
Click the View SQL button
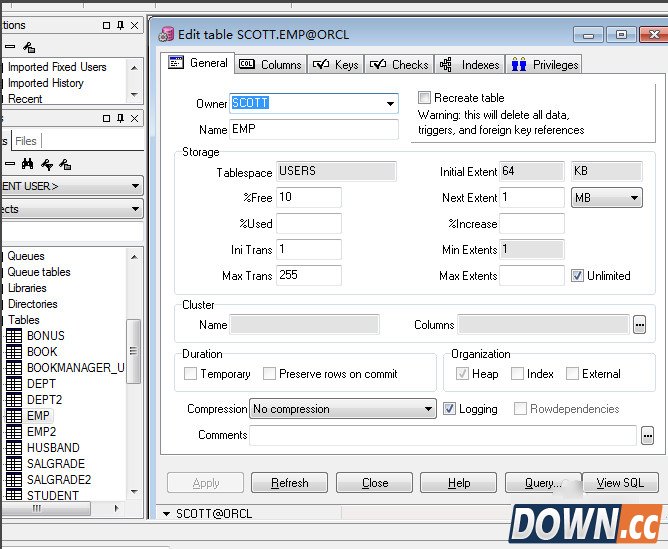[620, 483]
